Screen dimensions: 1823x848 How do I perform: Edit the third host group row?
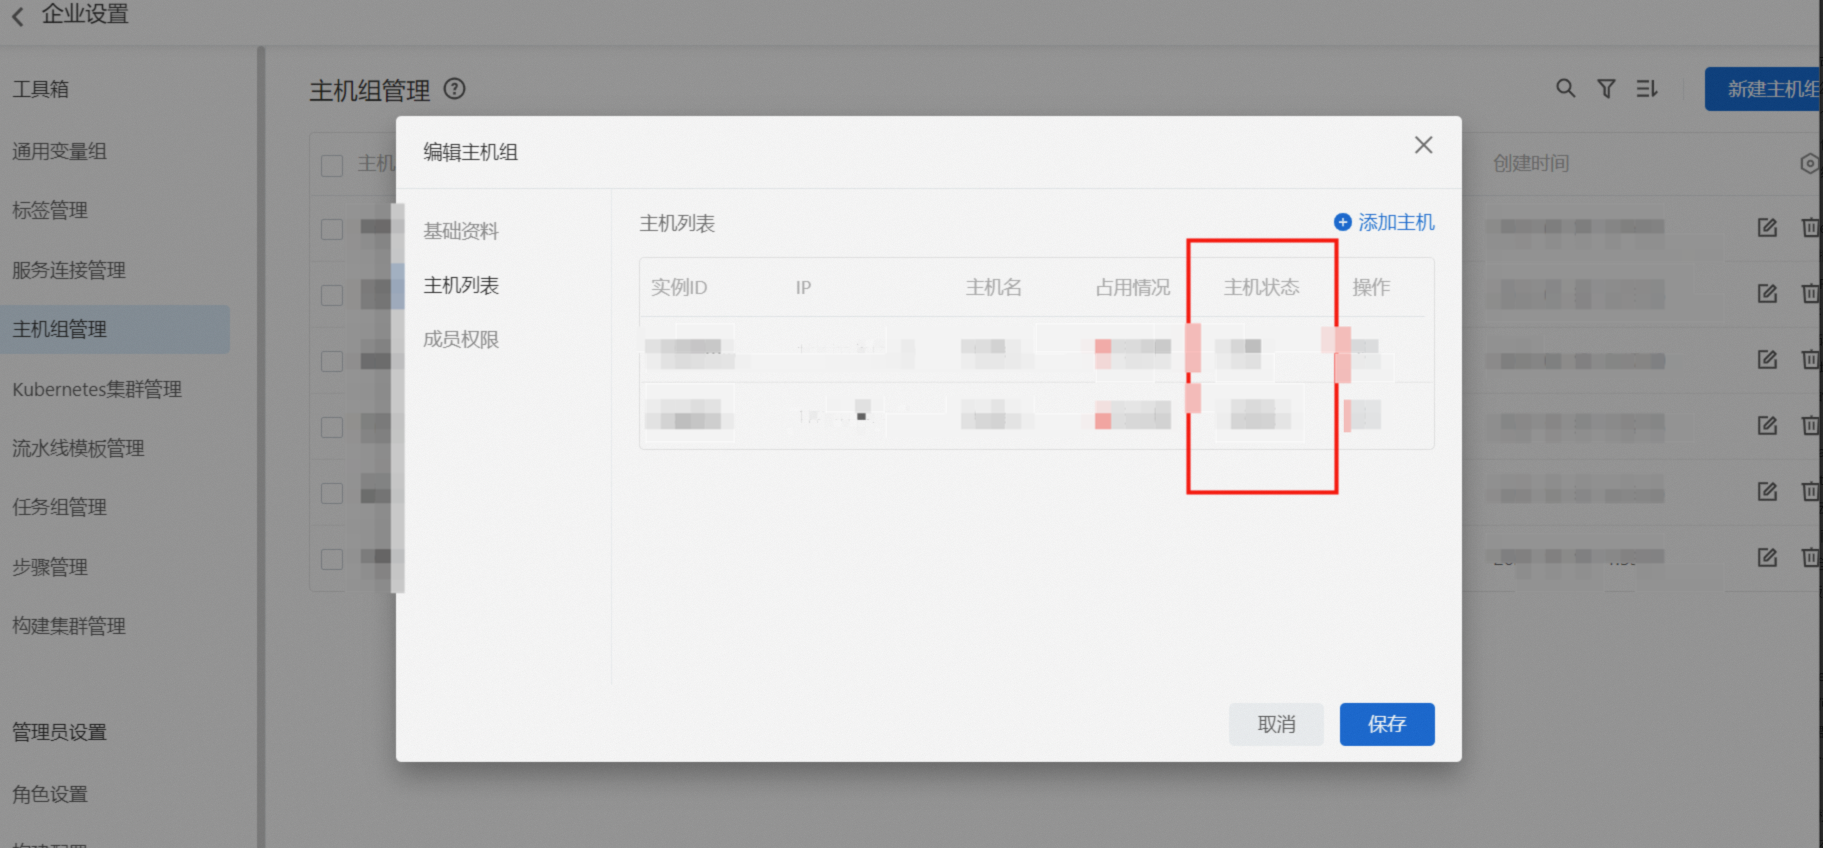tap(1767, 360)
